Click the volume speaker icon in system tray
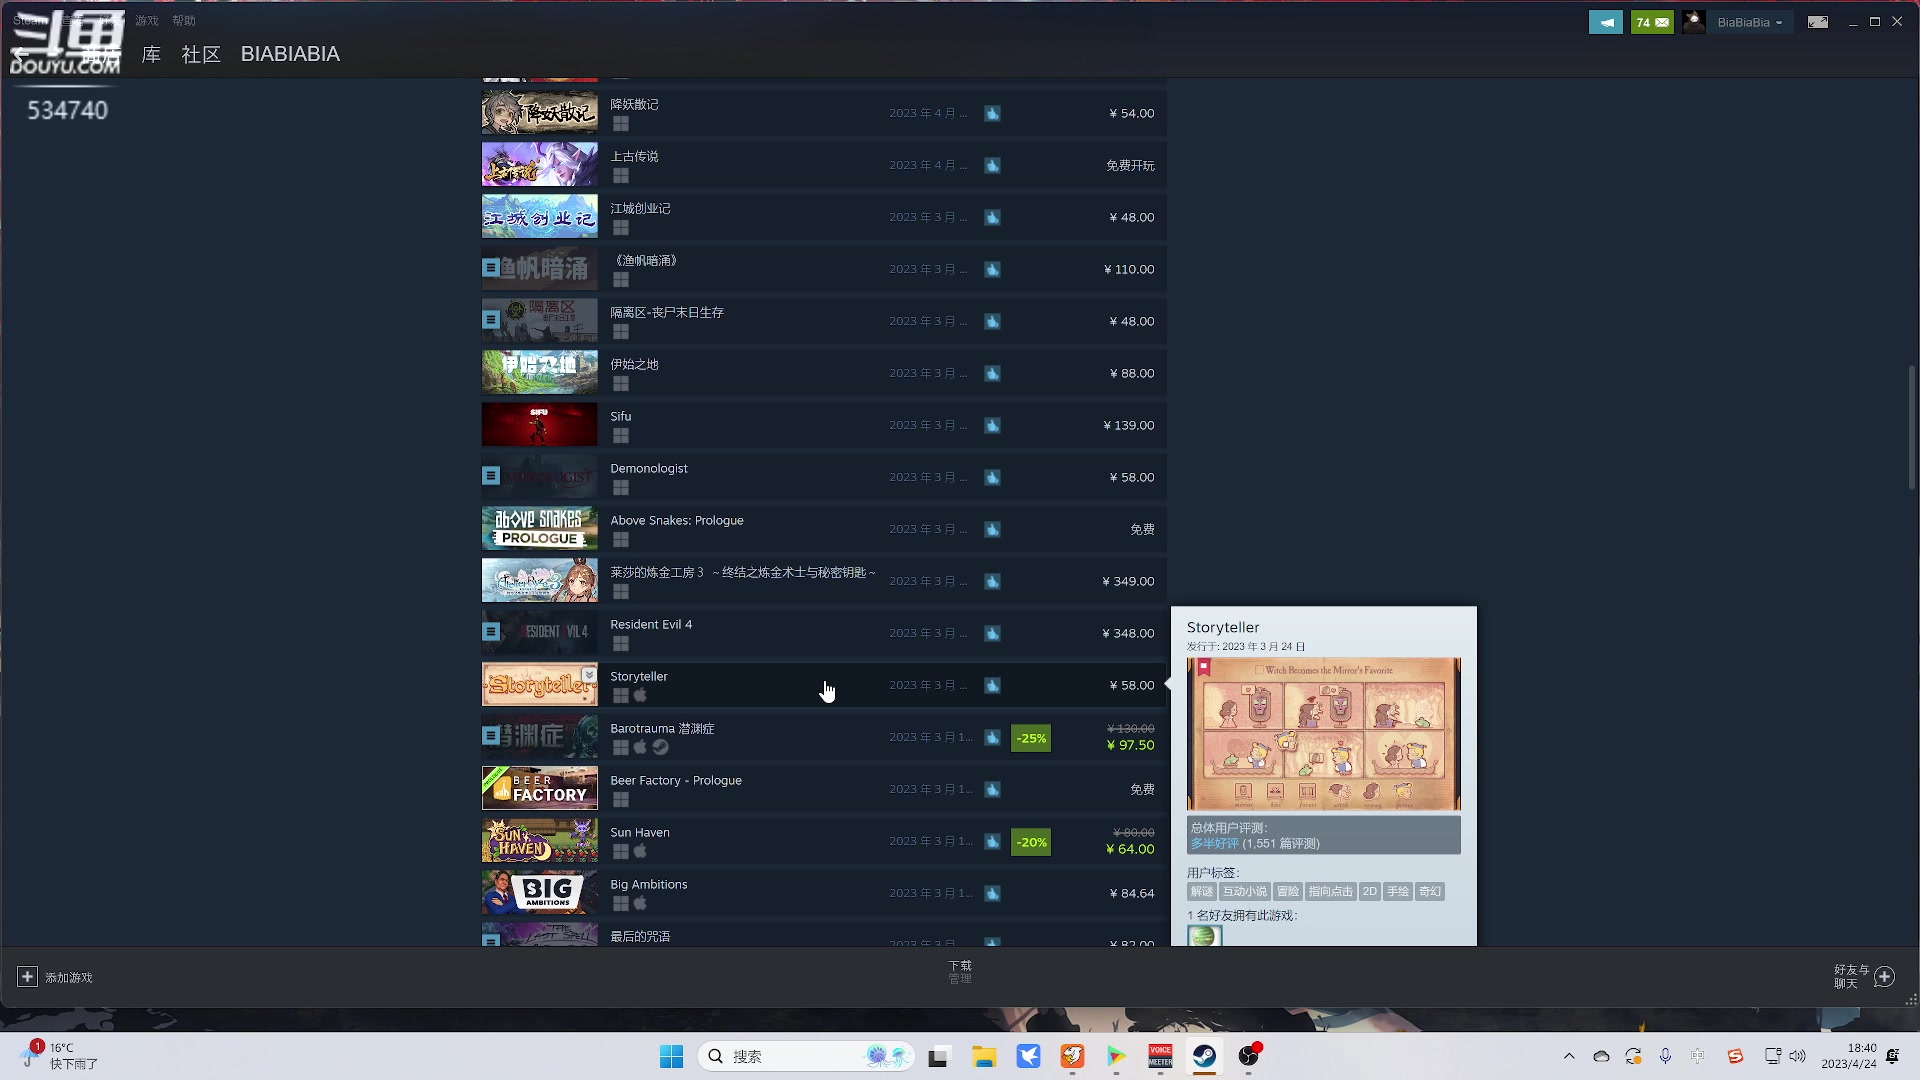The image size is (1920, 1080). (x=1798, y=1056)
